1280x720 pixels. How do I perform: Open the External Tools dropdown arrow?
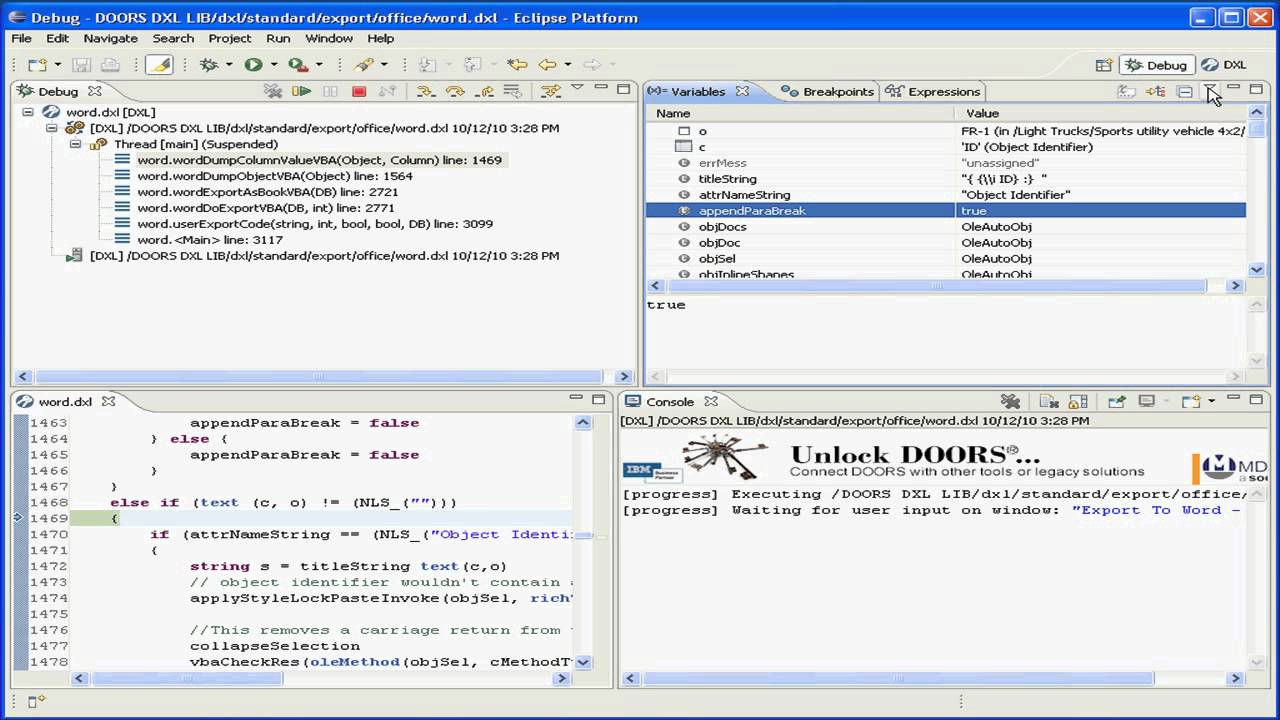click(318, 65)
